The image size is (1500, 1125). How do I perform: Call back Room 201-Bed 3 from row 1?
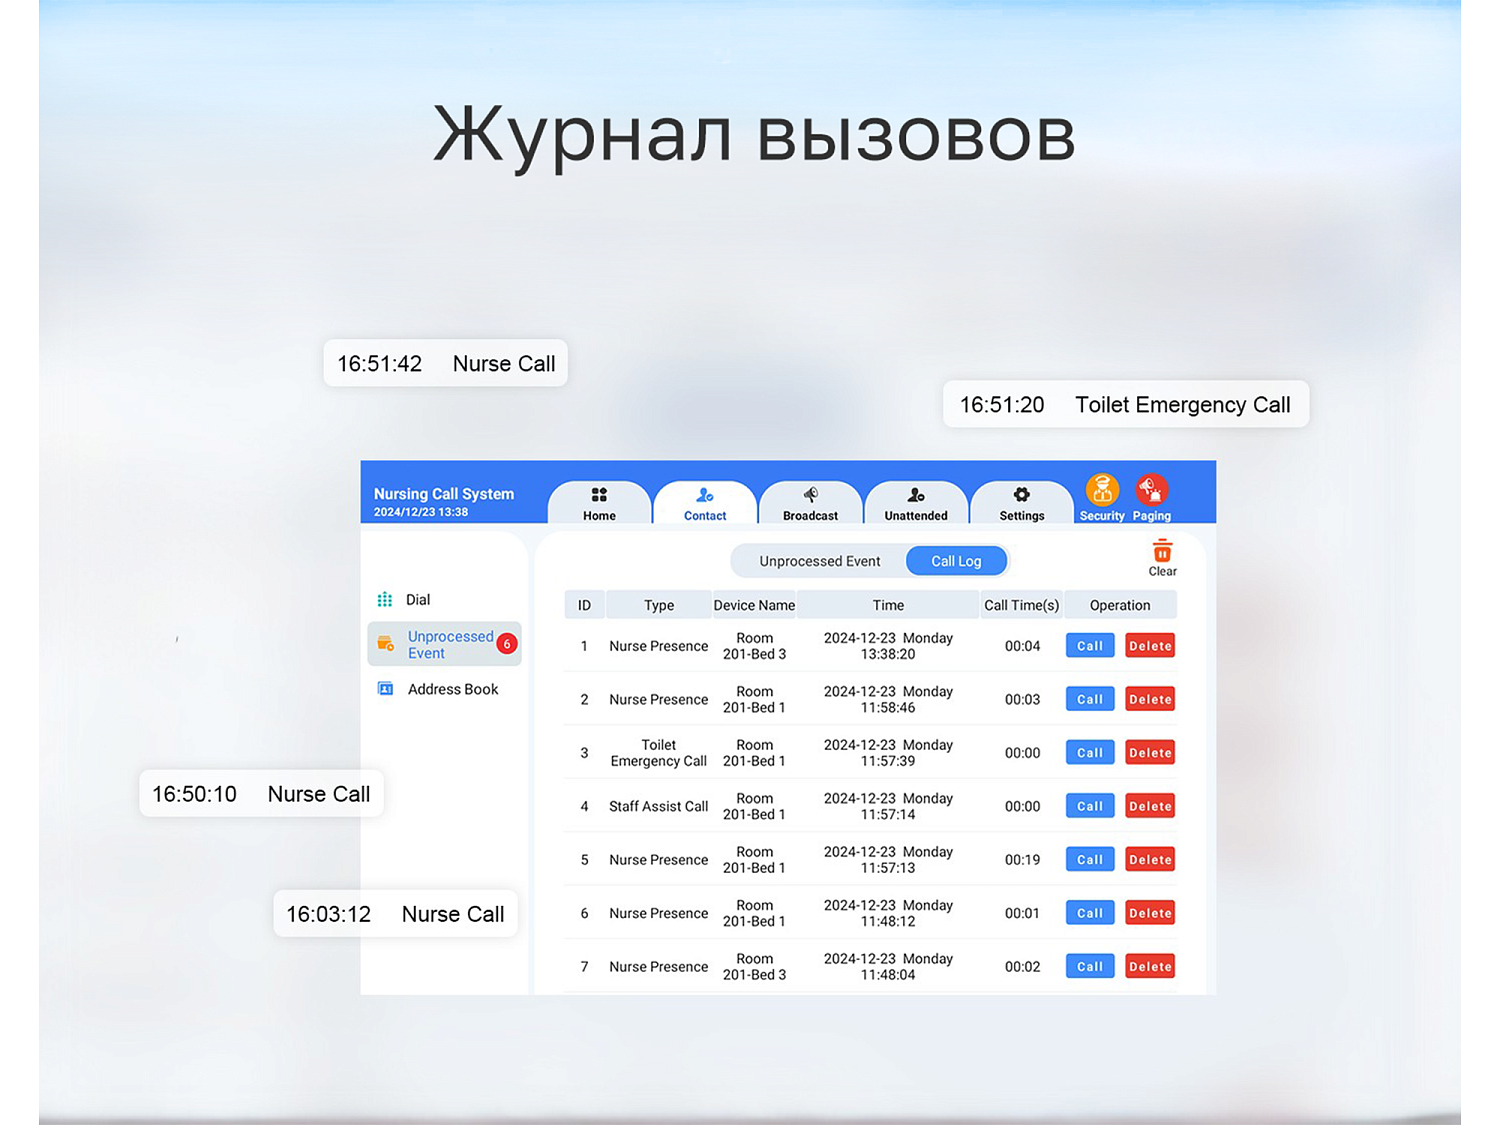[1089, 646]
